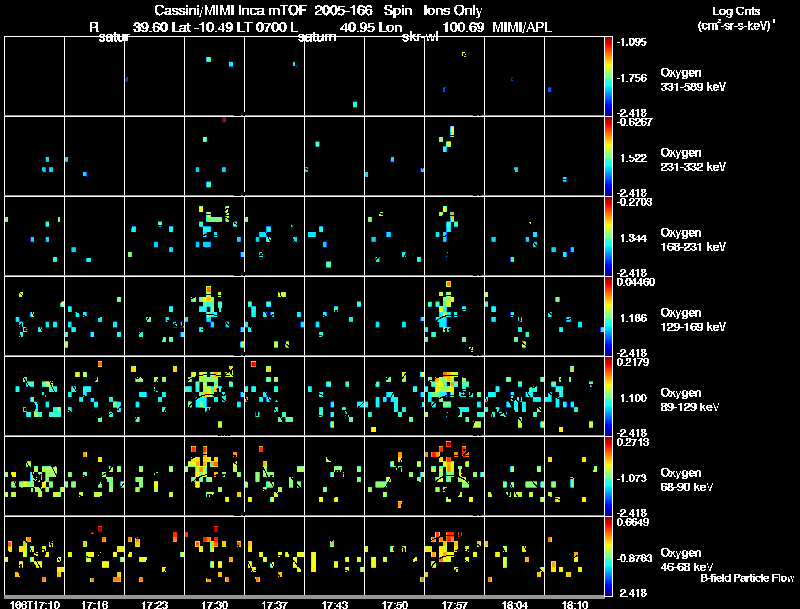This screenshot has width=800, height=609.
Task: Click the "0.2713" colorbar value
Action: (633, 442)
